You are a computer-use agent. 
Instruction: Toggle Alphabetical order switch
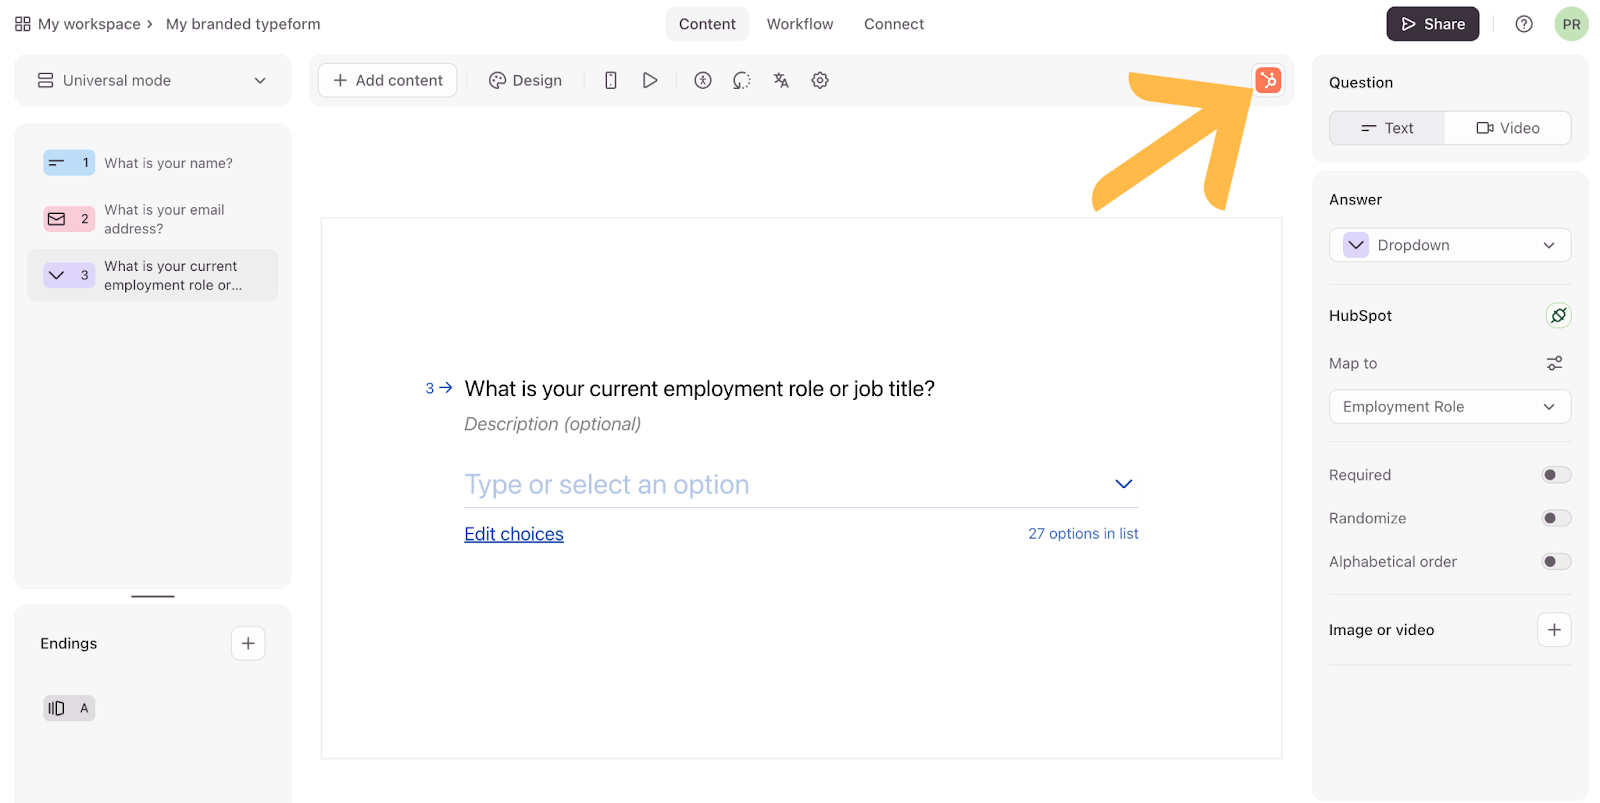(1556, 561)
